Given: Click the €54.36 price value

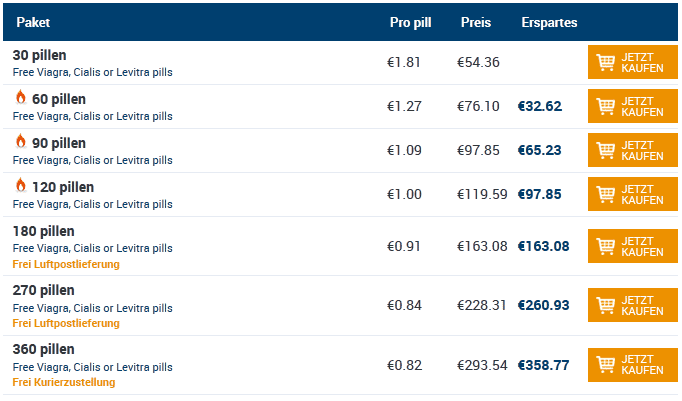Looking at the screenshot, I should coord(478,62).
